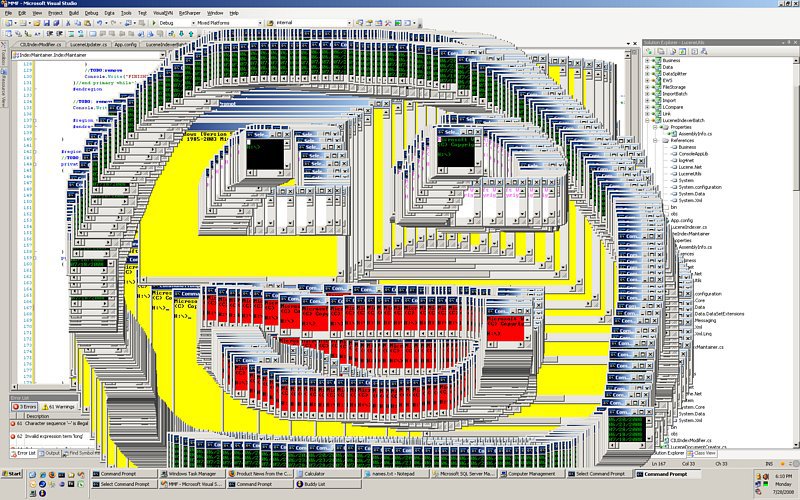Click the Find in Files icon beside internal
800x500 pixels.
(x=270, y=23)
